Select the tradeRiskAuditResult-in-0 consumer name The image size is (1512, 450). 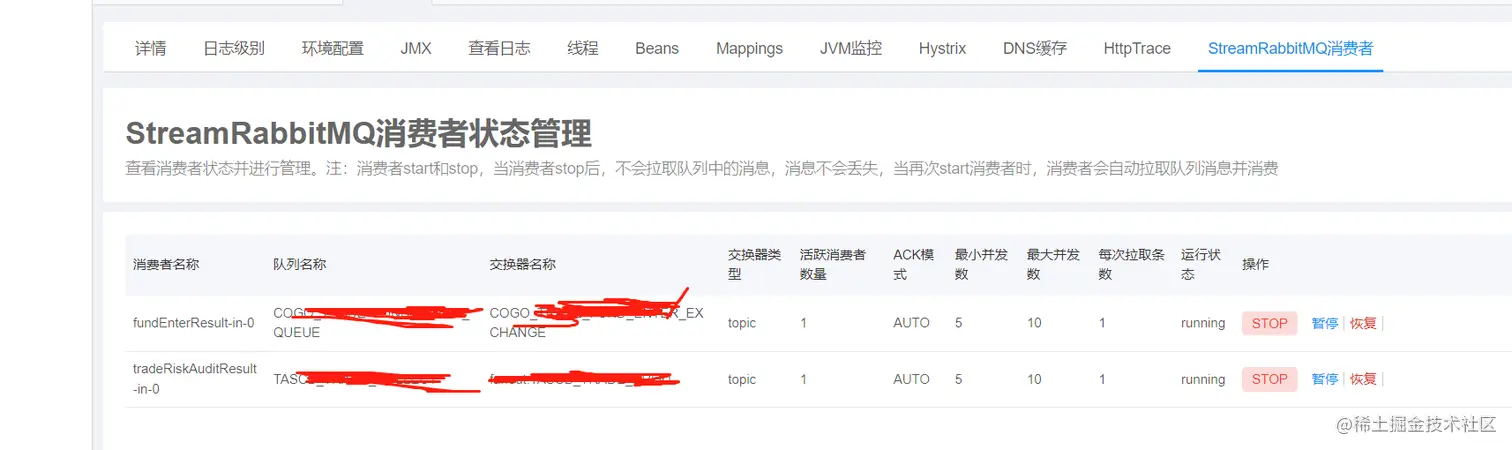[x=195, y=379]
